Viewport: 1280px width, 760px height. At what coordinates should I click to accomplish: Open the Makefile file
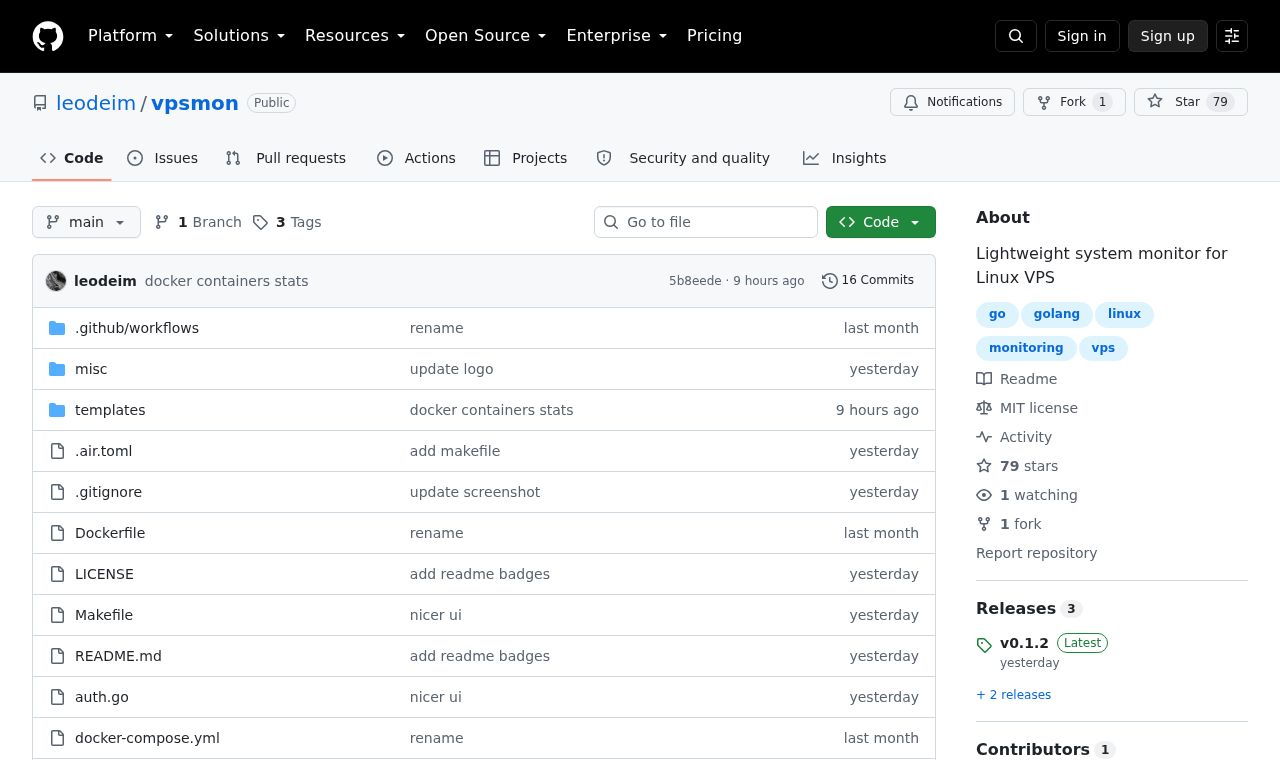coord(104,615)
